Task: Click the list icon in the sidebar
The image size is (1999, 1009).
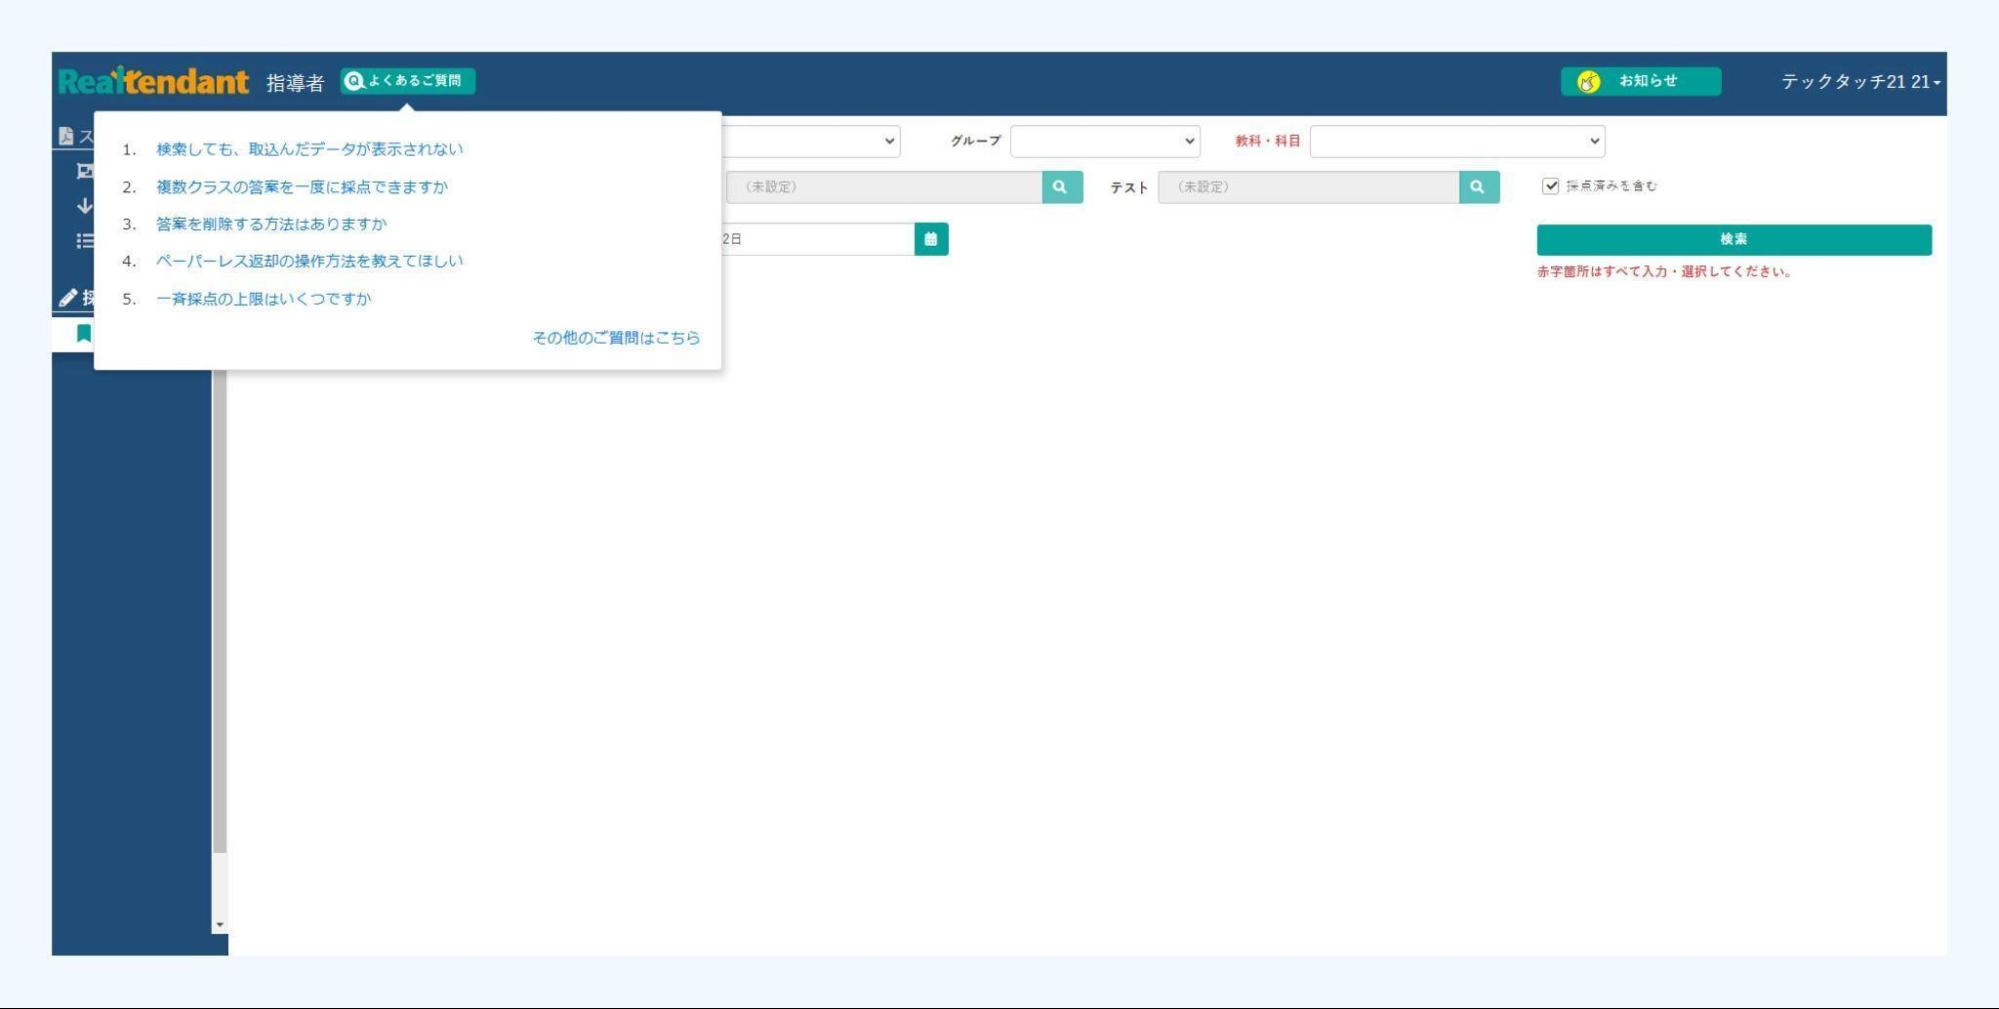Action: point(85,241)
